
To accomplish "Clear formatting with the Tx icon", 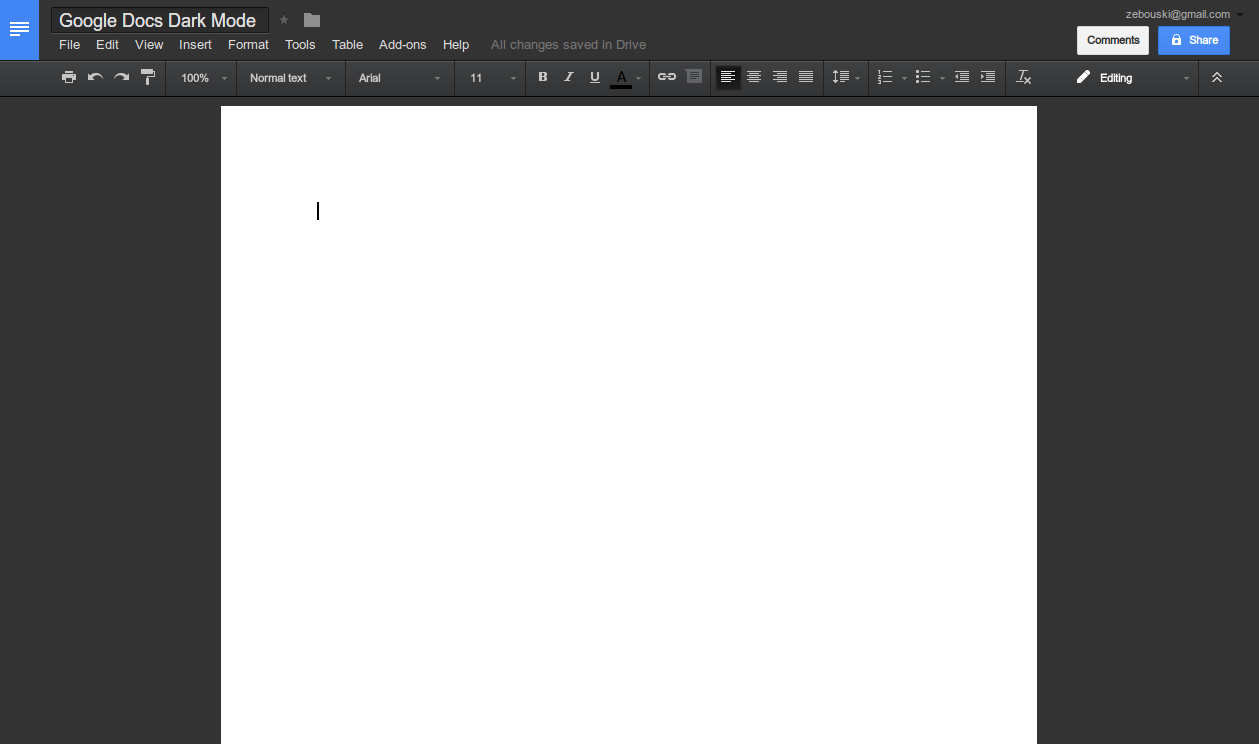I will click(x=1023, y=77).
